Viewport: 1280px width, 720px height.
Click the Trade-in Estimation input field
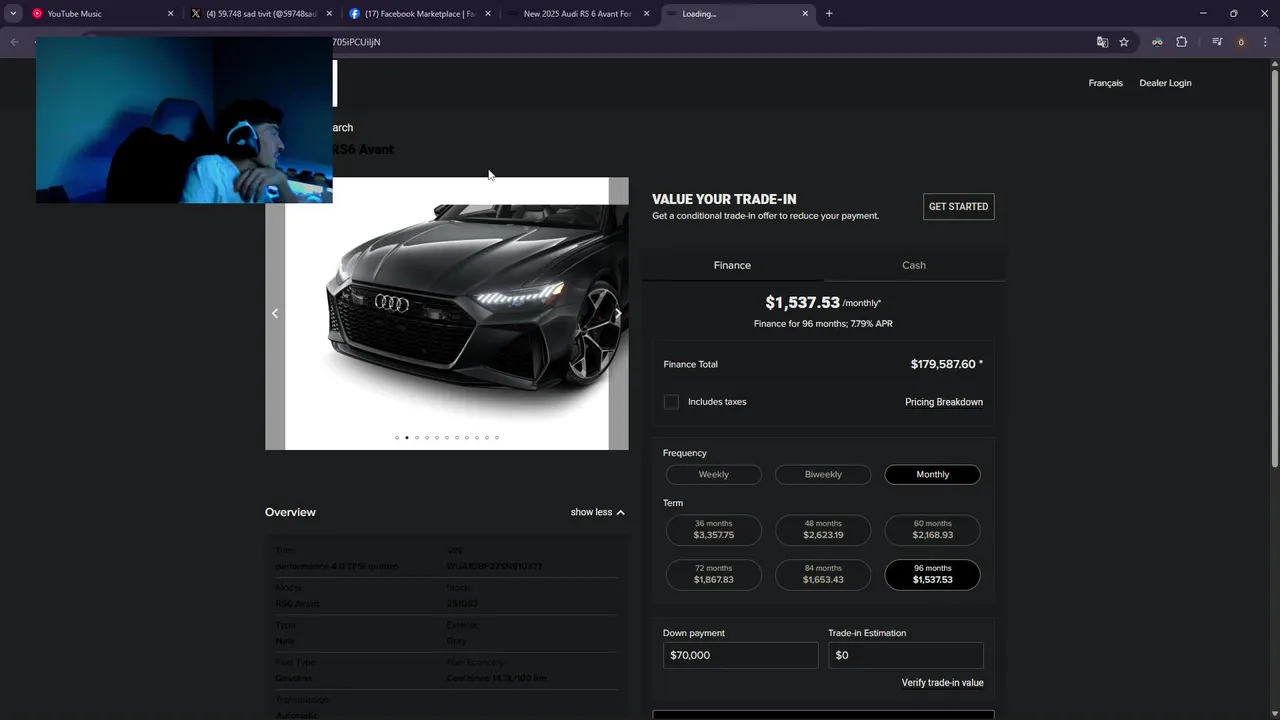906,655
